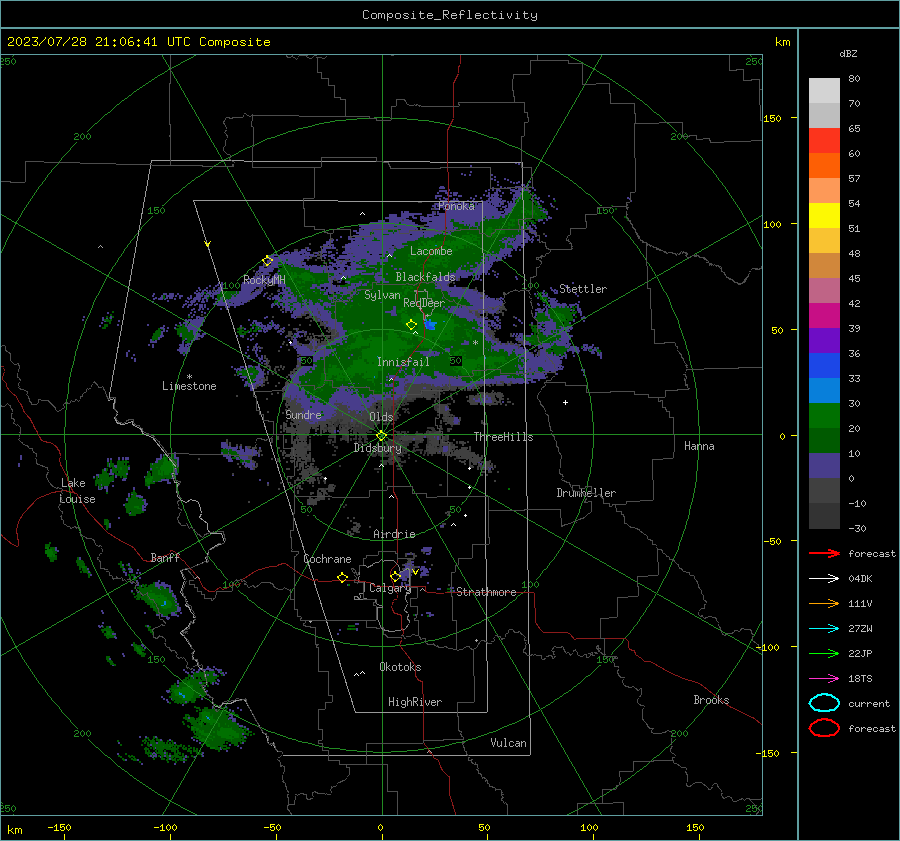Image resolution: width=900 pixels, height=841 pixels.
Task: Choose the magenta 18TS arrow icon
Action: pos(824,679)
